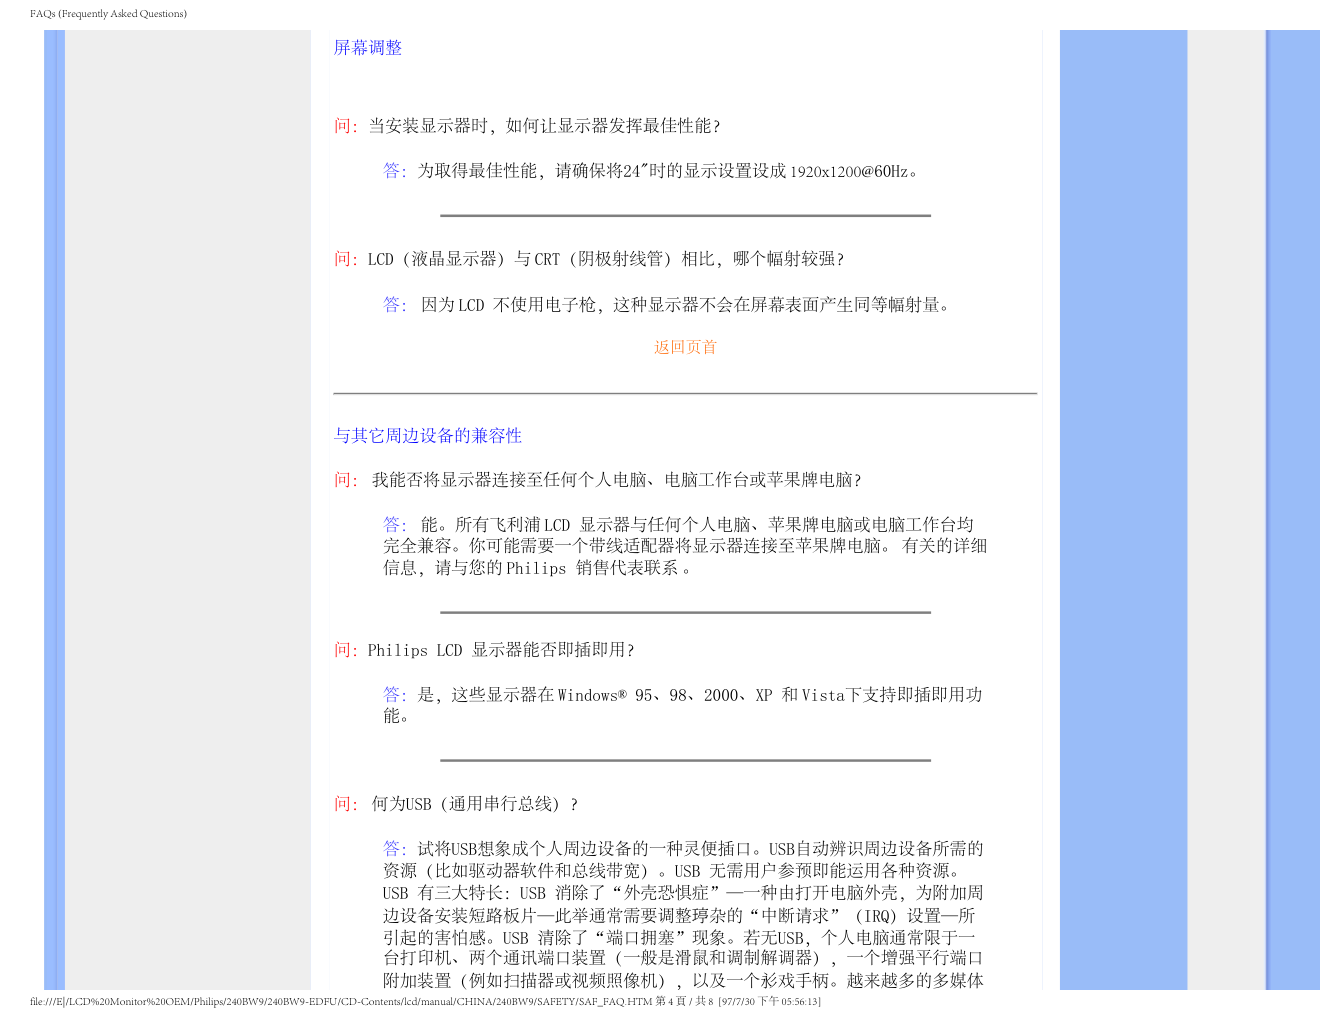This screenshot has width=1320, height=1020.
Task: Click the line 边设备安装短路板片
Action: [x=679, y=915]
